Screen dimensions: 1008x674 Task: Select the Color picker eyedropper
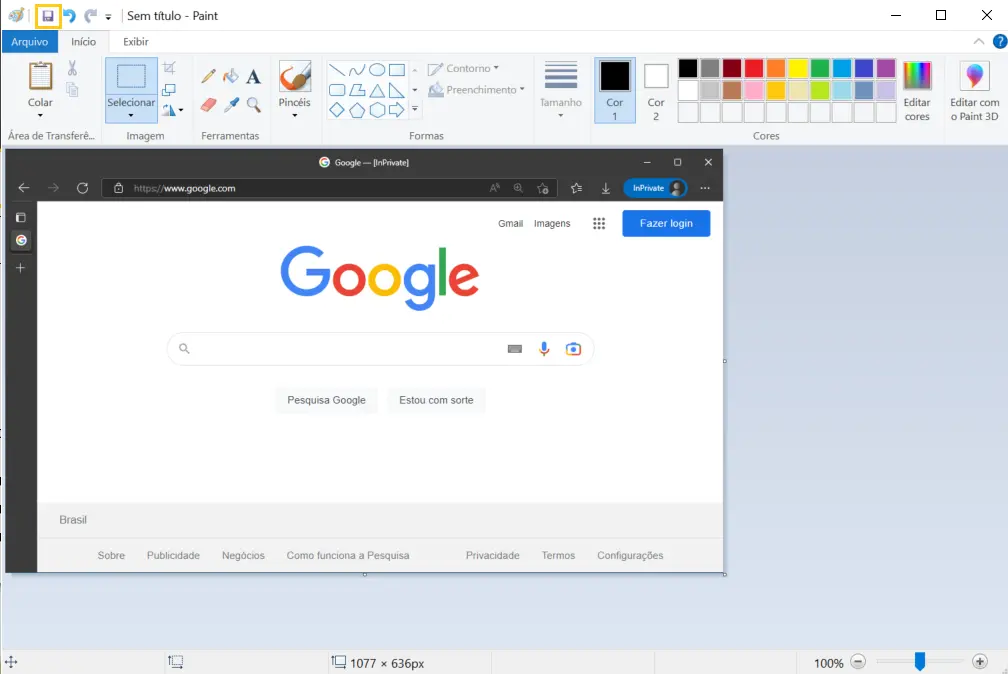[231, 104]
